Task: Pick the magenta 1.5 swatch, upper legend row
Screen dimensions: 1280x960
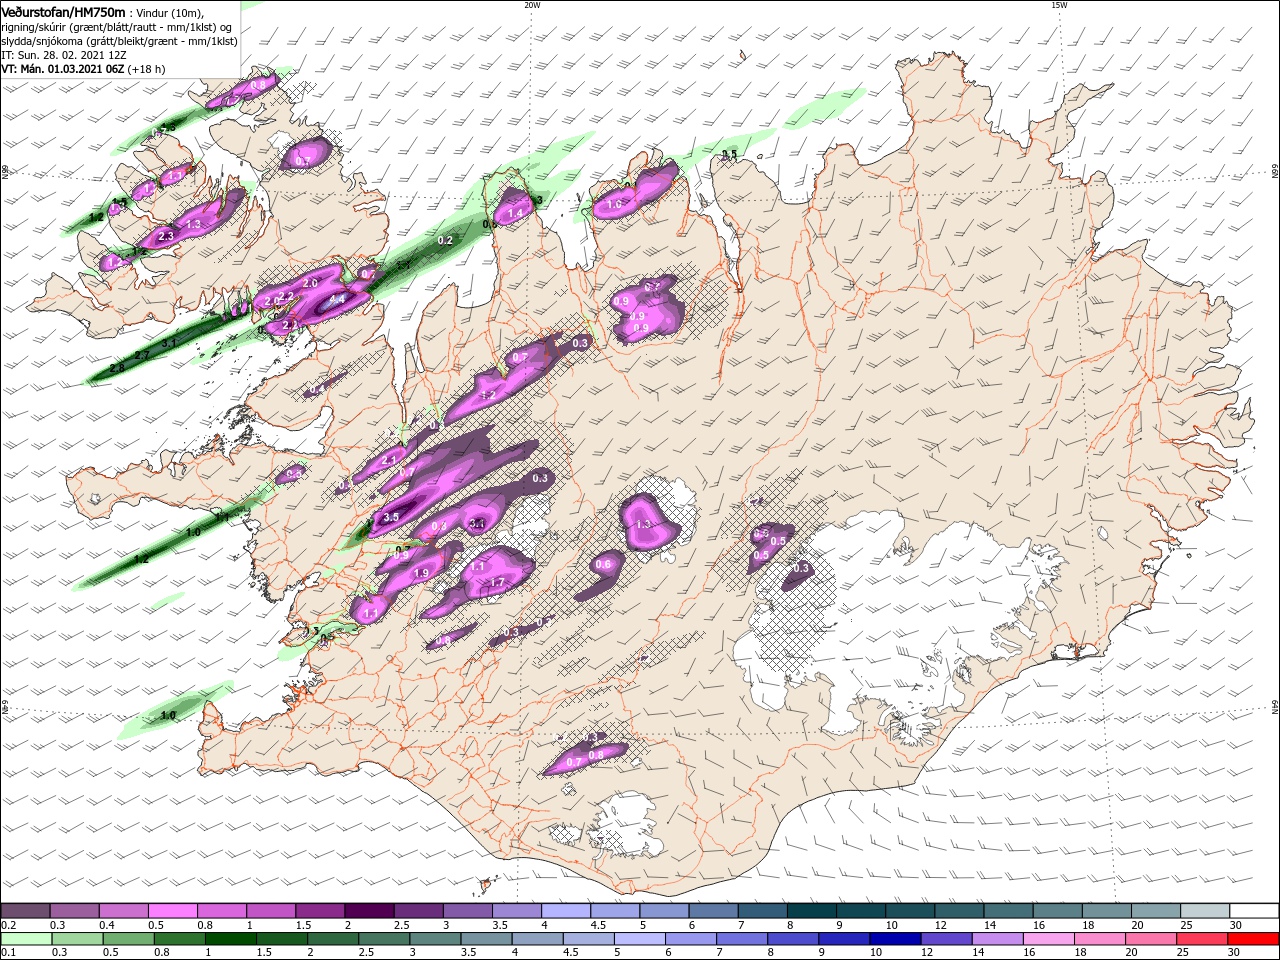Action: click(x=320, y=911)
